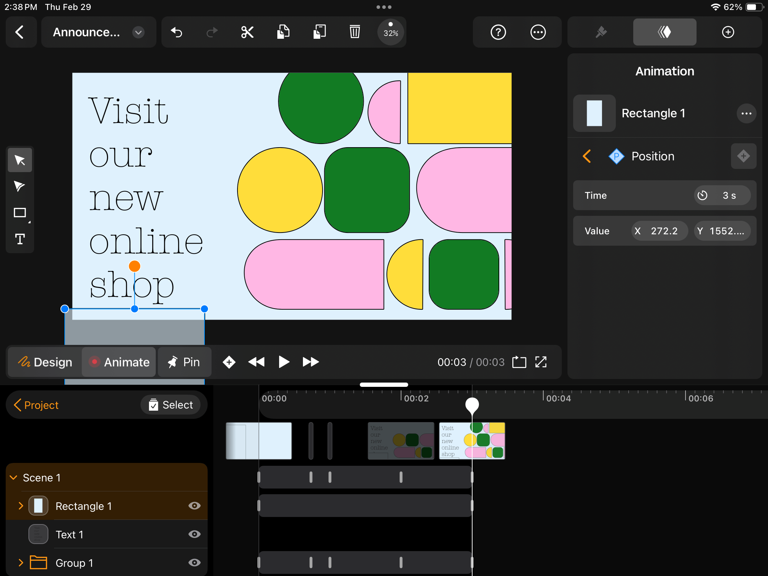Screen dimensions: 768x576
Task: Open the 32% zoom control
Action: 390,32
